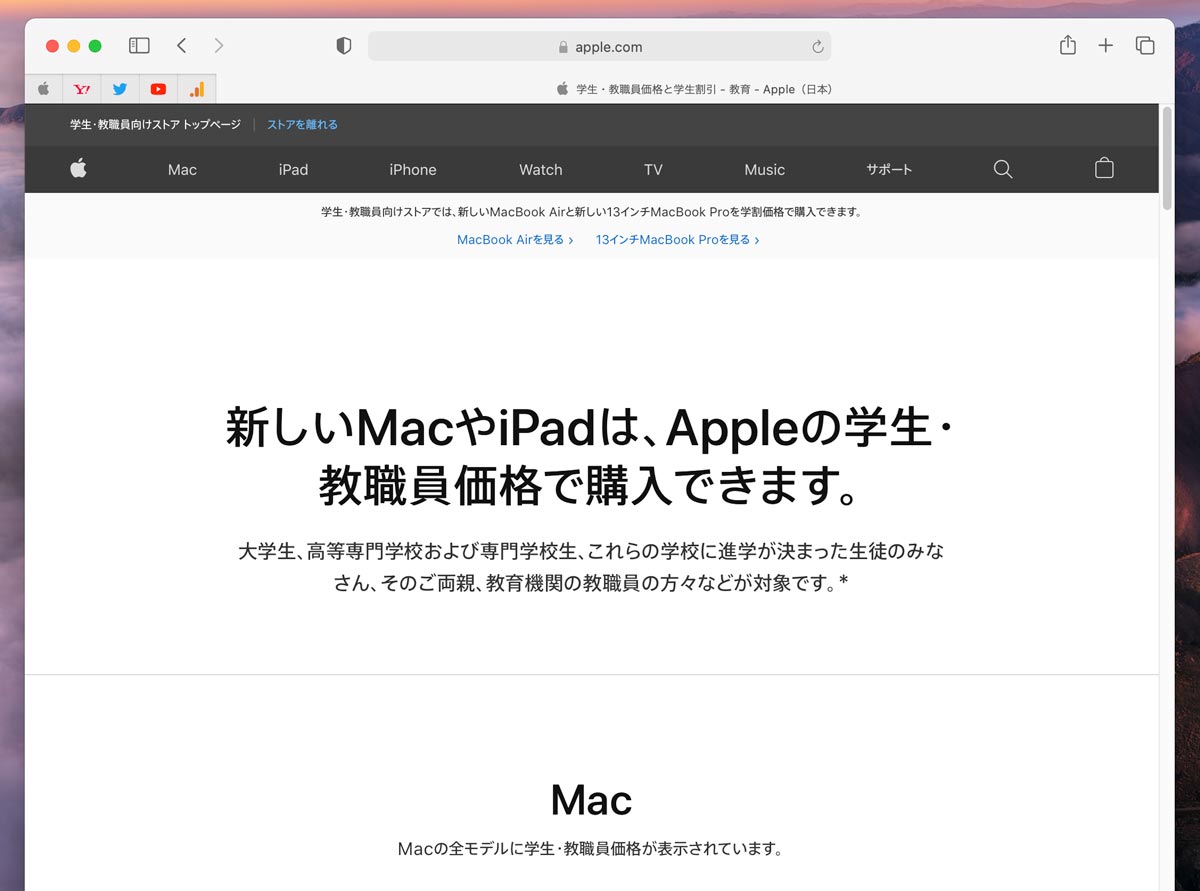
Task: Open site search magnifier icon
Action: 1003,169
